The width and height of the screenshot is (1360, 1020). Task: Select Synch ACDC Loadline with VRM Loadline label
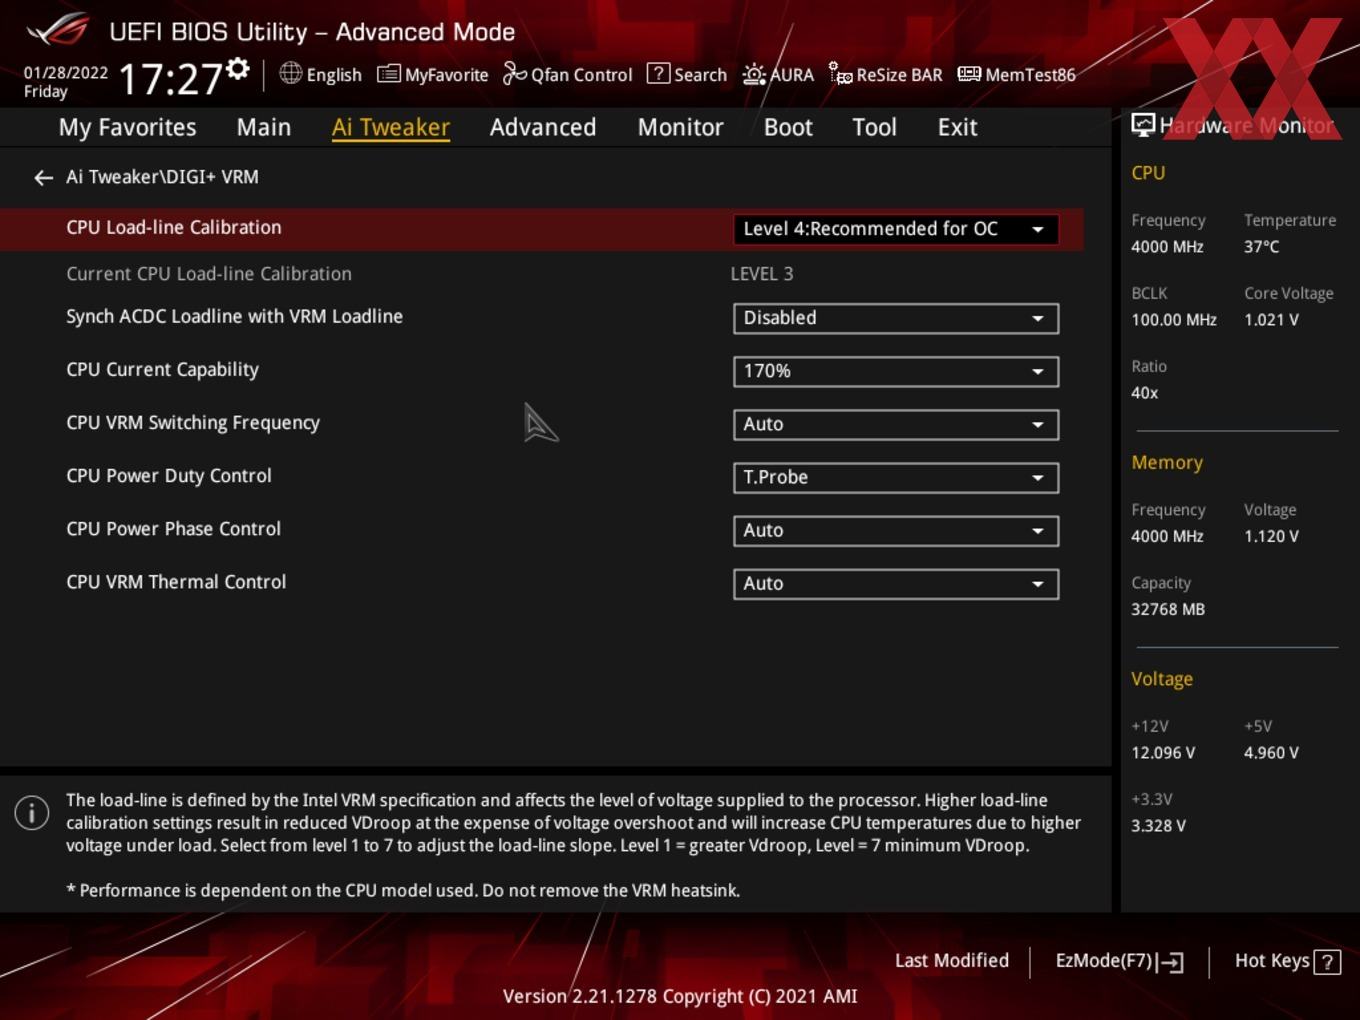(x=234, y=317)
